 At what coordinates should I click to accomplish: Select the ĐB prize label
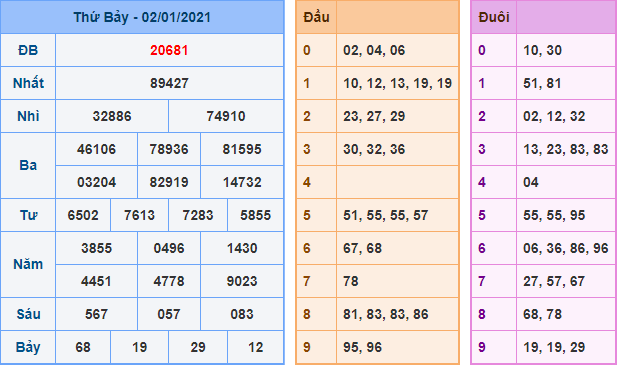coord(28,51)
